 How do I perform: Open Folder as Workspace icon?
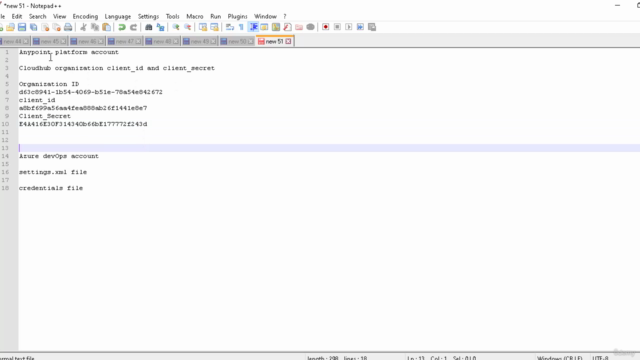coord(299,27)
